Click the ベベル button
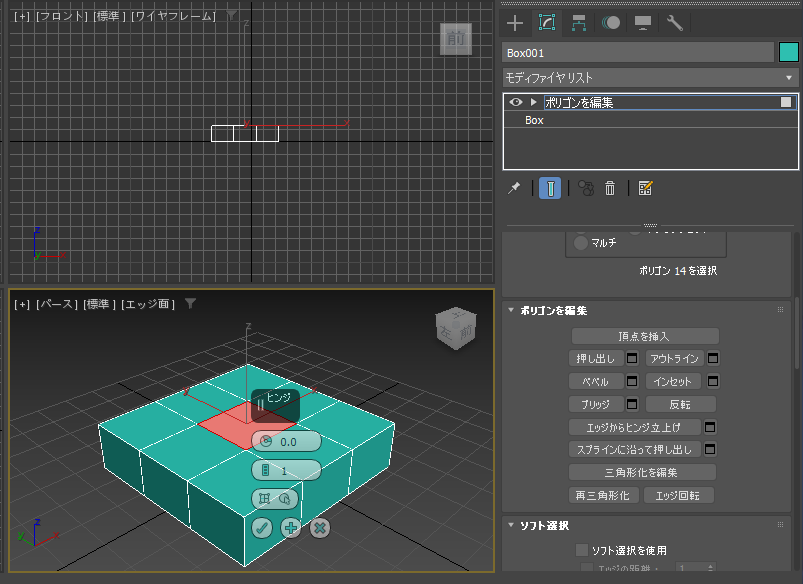 596,381
